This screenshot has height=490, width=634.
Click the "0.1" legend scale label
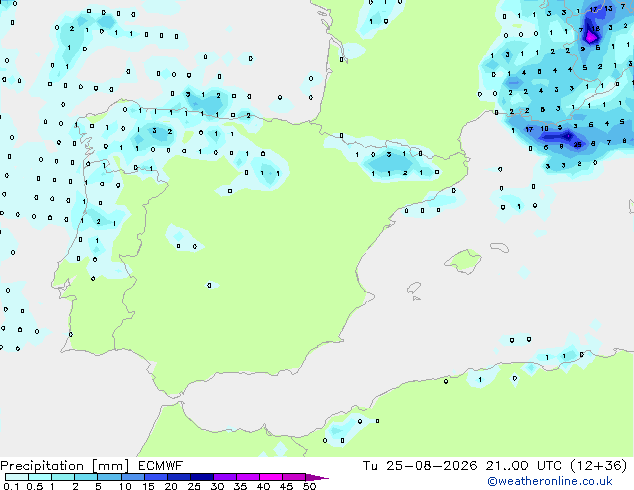pyautogui.click(x=11, y=486)
